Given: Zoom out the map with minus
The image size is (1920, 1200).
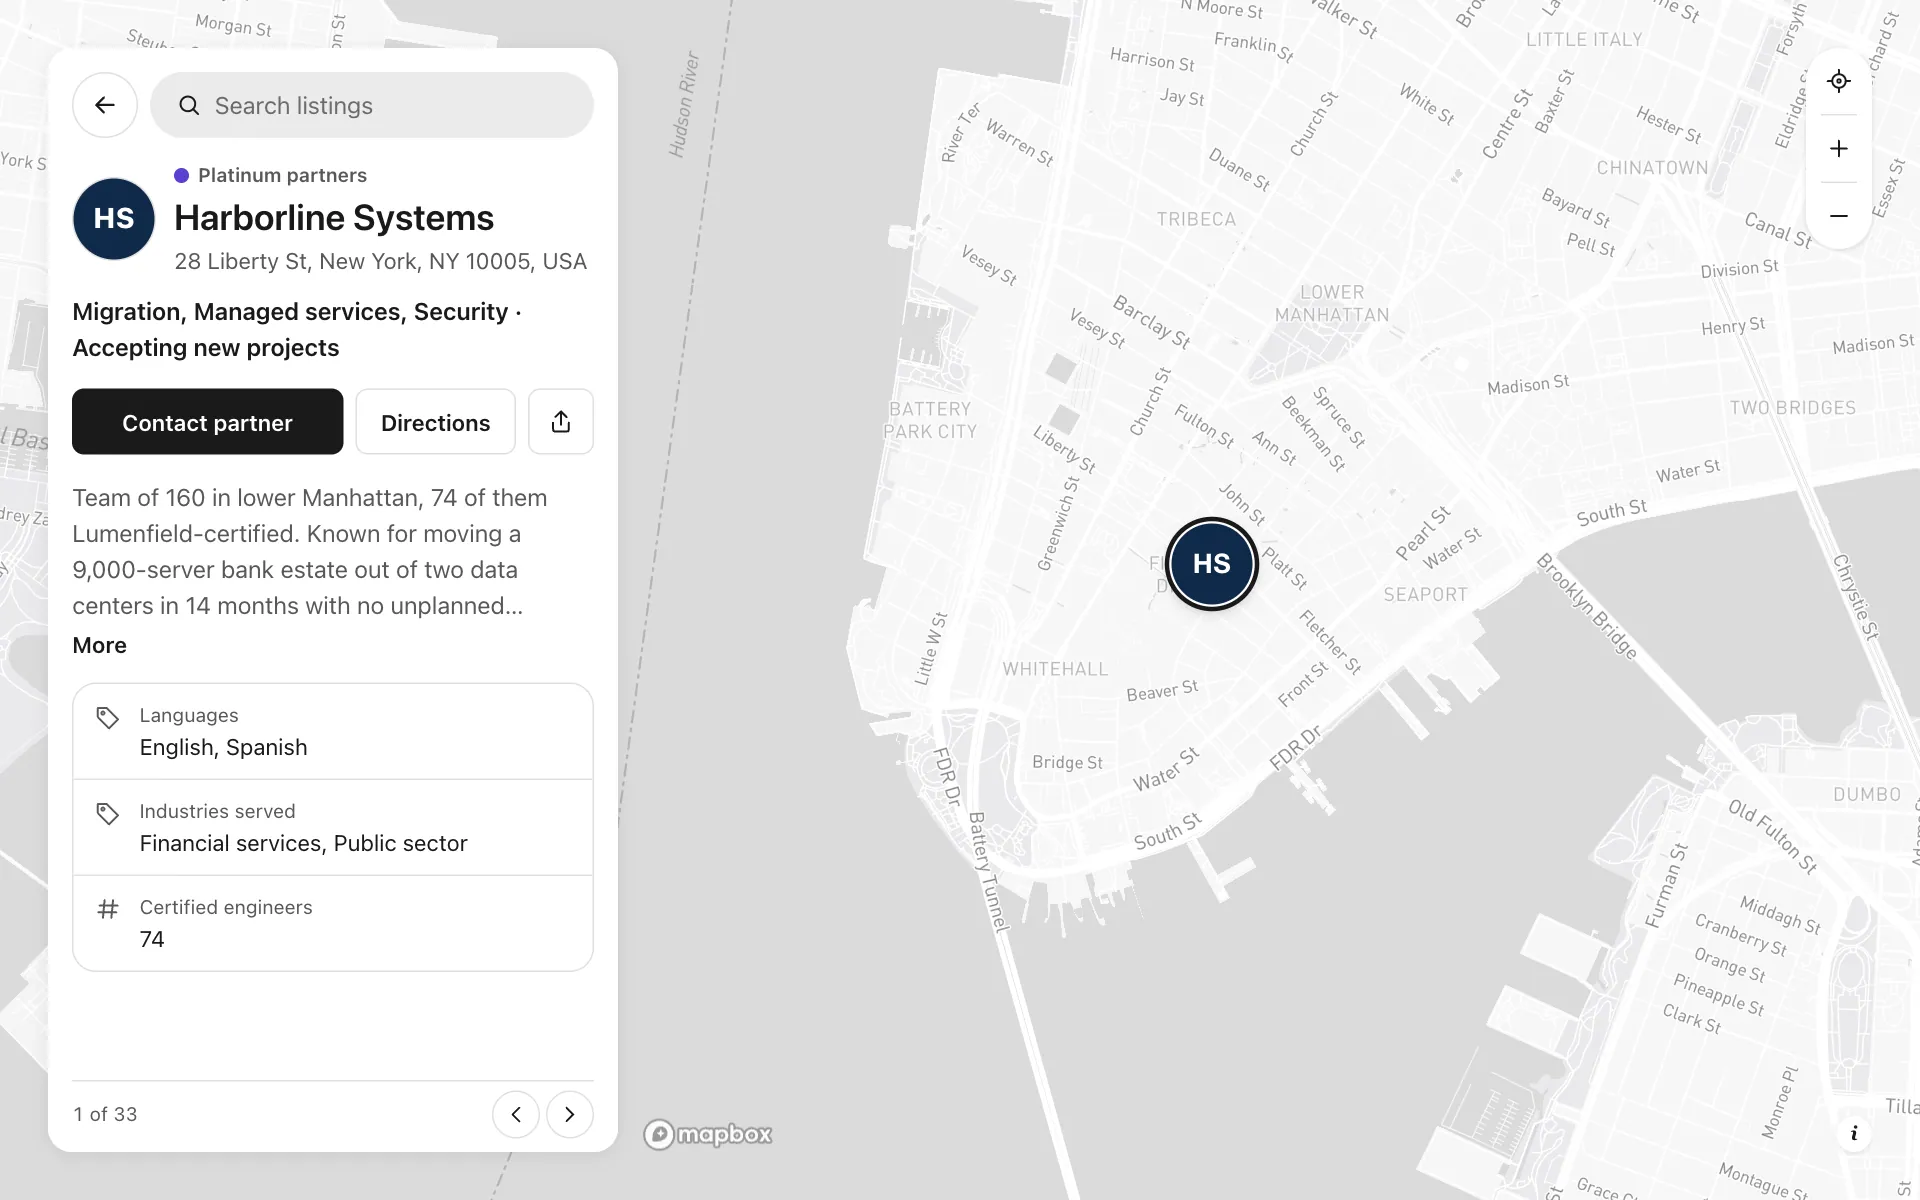Looking at the screenshot, I should [x=1839, y=216].
